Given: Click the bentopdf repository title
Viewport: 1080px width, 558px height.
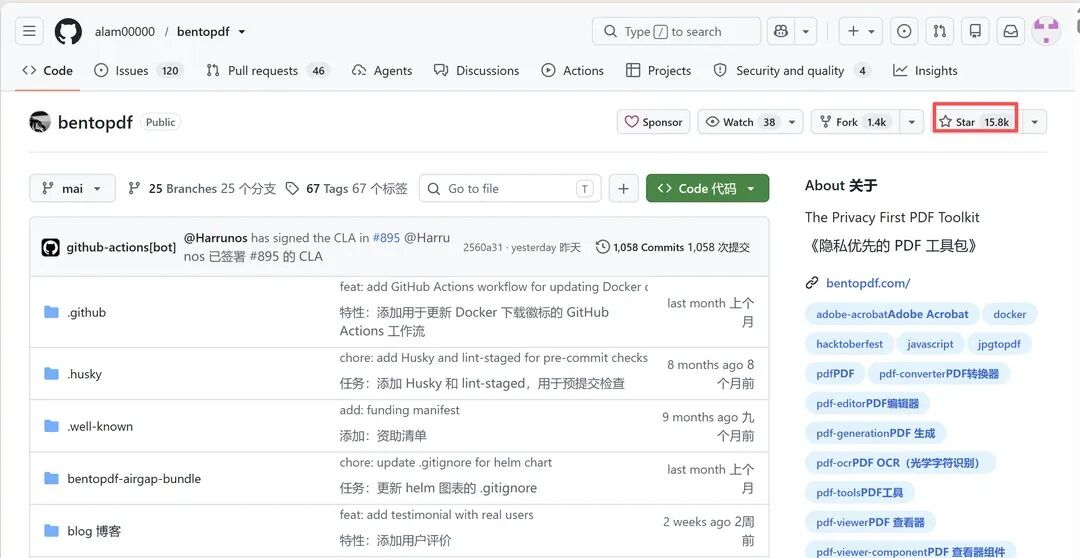Looking at the screenshot, I should pyautogui.click(x=95, y=123).
